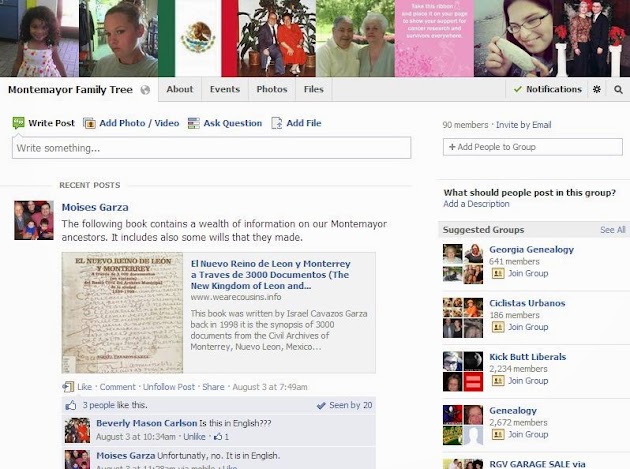Open the group settings gear icon

pyautogui.click(x=597, y=89)
